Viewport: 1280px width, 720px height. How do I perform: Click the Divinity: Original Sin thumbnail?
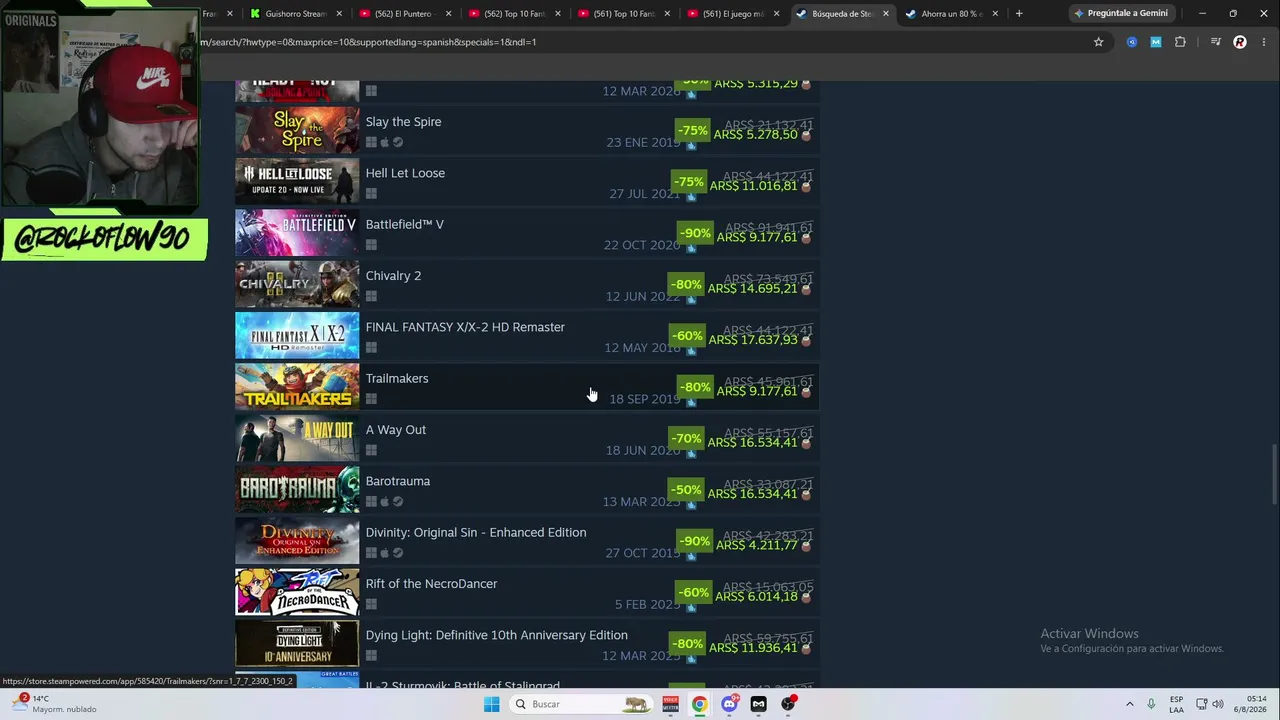click(x=297, y=541)
